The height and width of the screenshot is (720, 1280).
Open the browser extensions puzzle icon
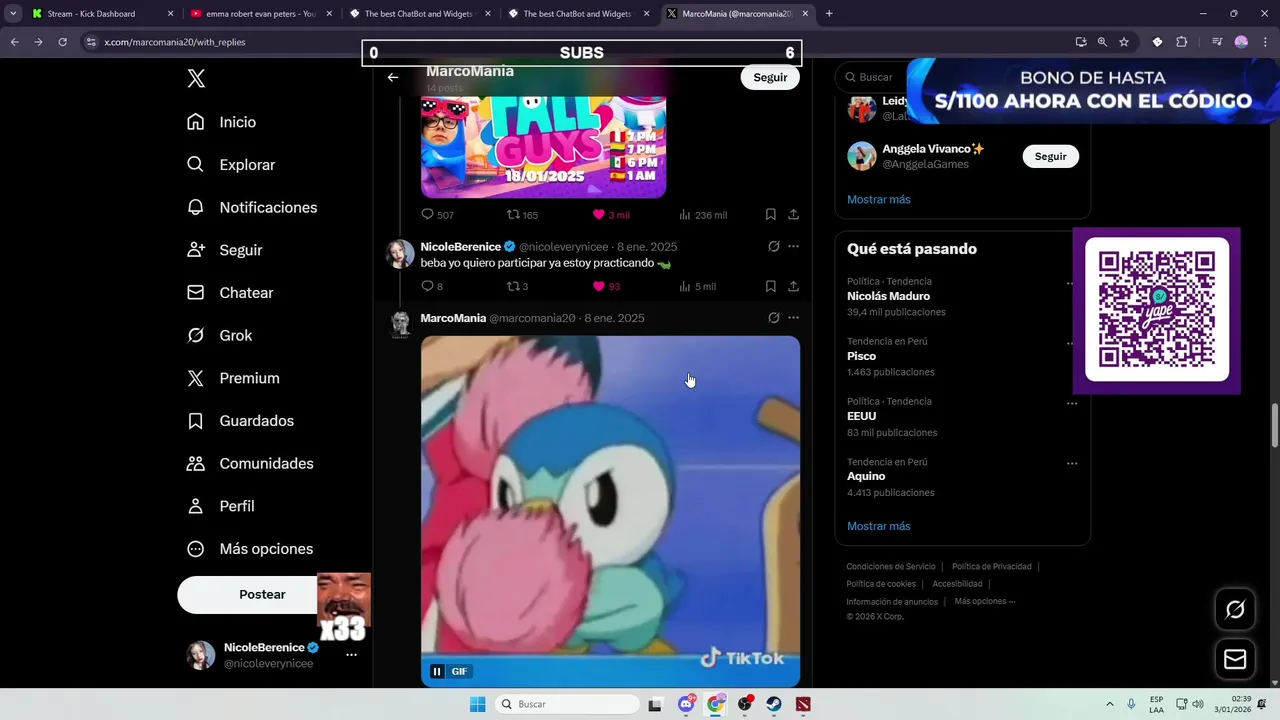(x=1182, y=42)
